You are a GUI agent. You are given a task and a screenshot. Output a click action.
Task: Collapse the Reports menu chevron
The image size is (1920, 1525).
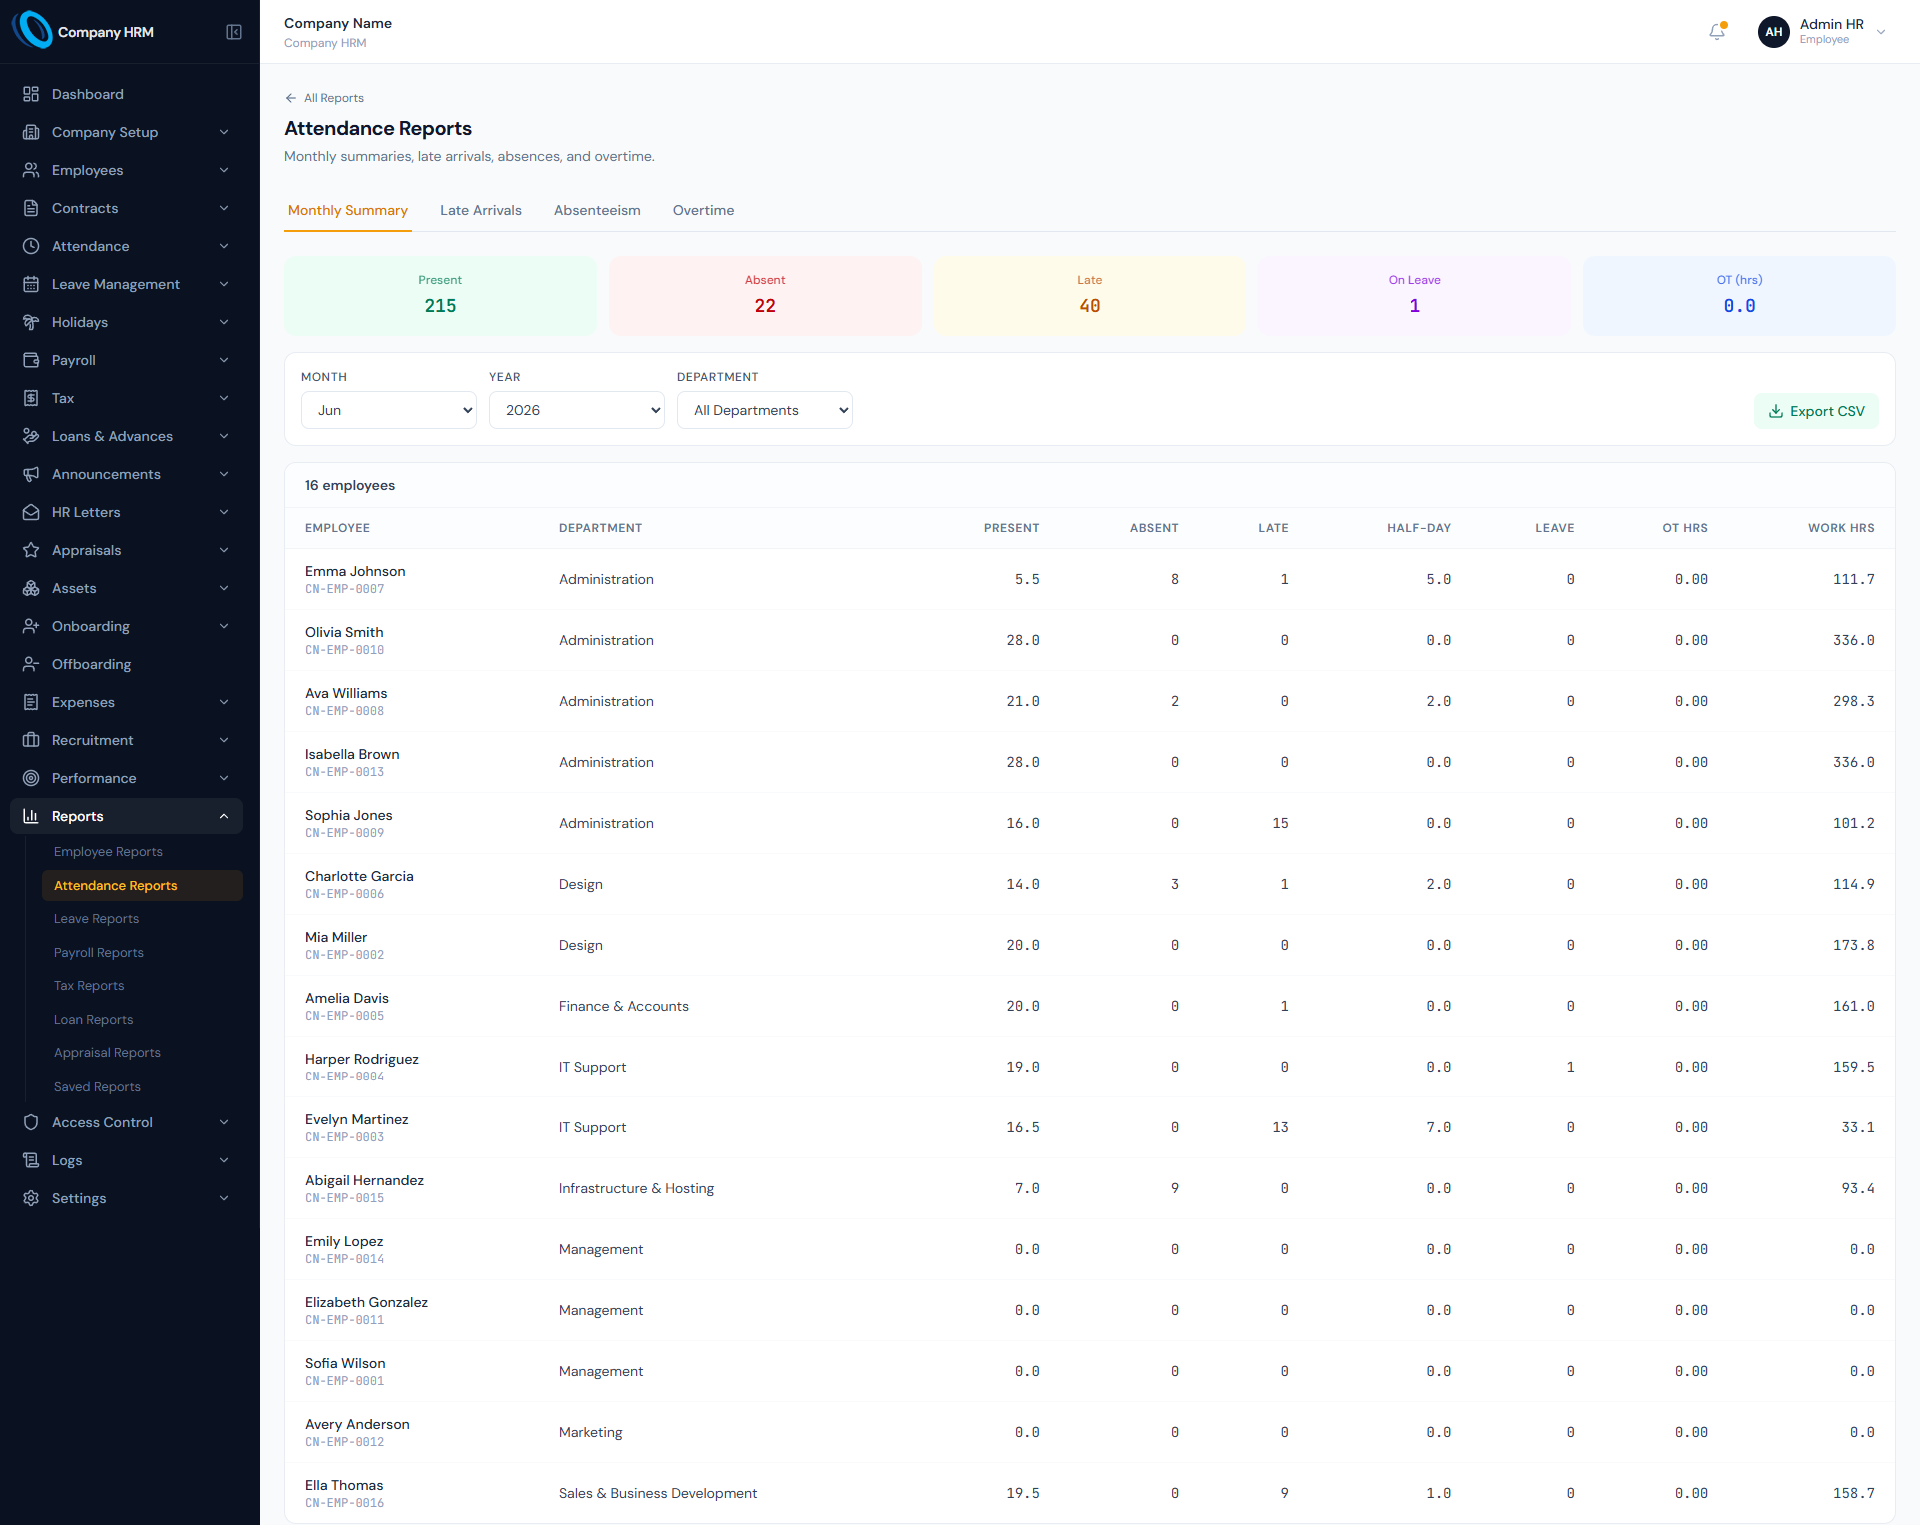(224, 816)
